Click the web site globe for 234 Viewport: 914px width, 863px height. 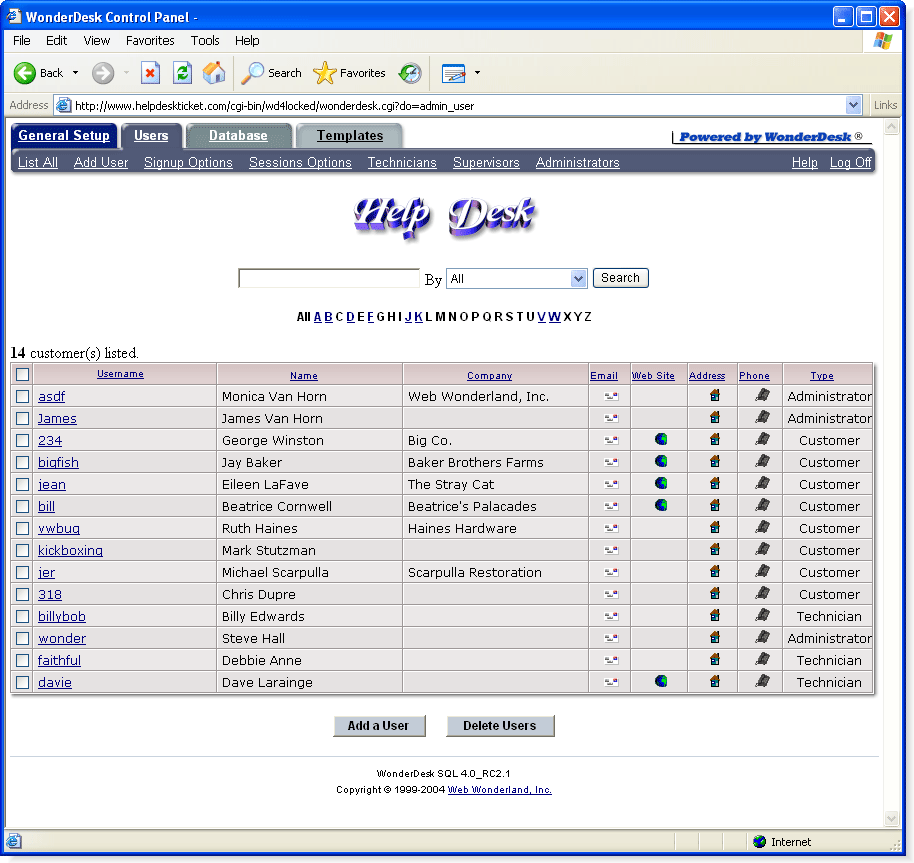coord(660,439)
